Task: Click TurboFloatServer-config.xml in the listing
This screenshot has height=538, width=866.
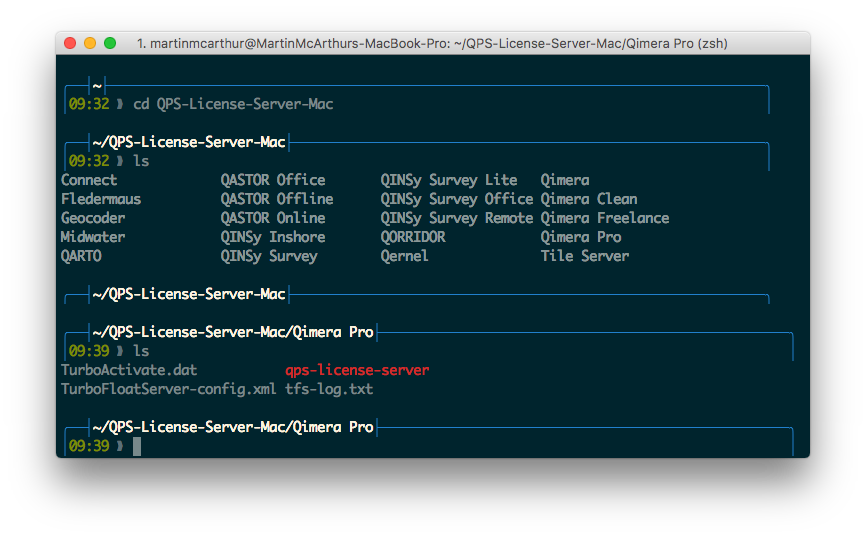Action: (168, 389)
